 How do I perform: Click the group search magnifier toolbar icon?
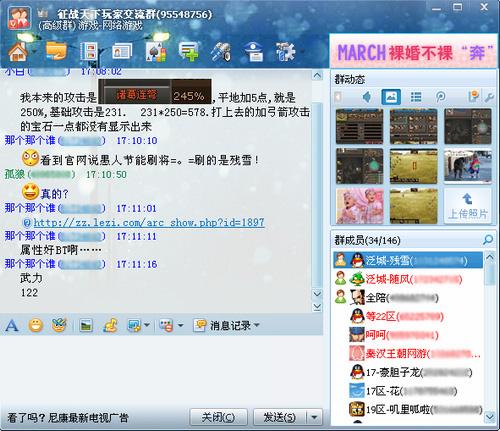(221, 52)
